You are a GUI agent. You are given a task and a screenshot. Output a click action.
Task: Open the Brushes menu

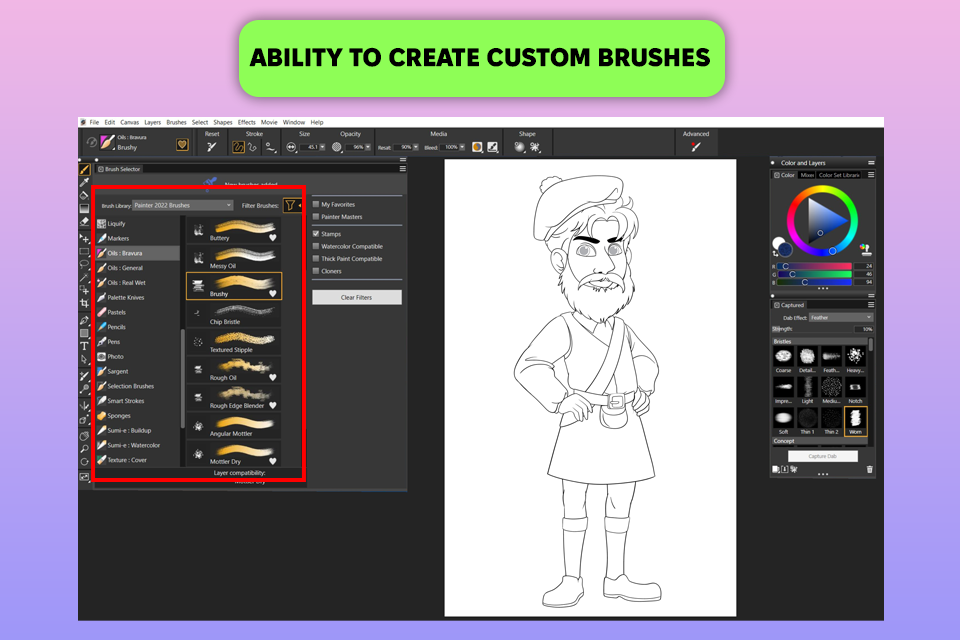click(176, 122)
